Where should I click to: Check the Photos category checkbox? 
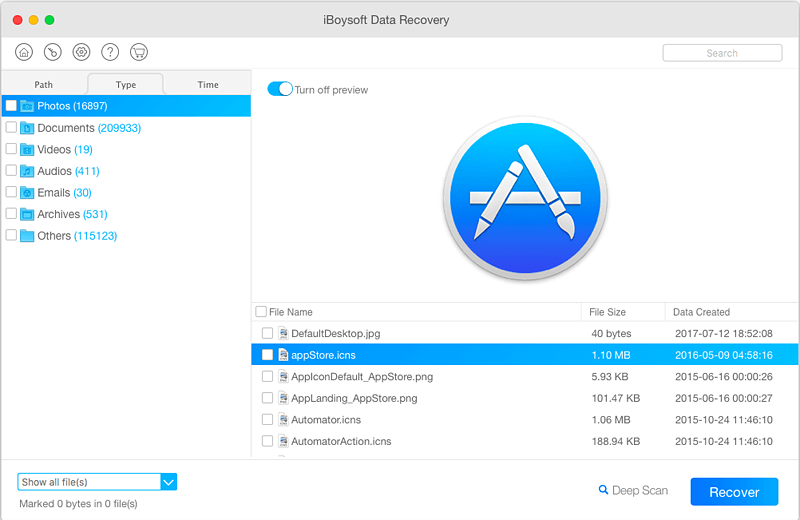(11, 106)
